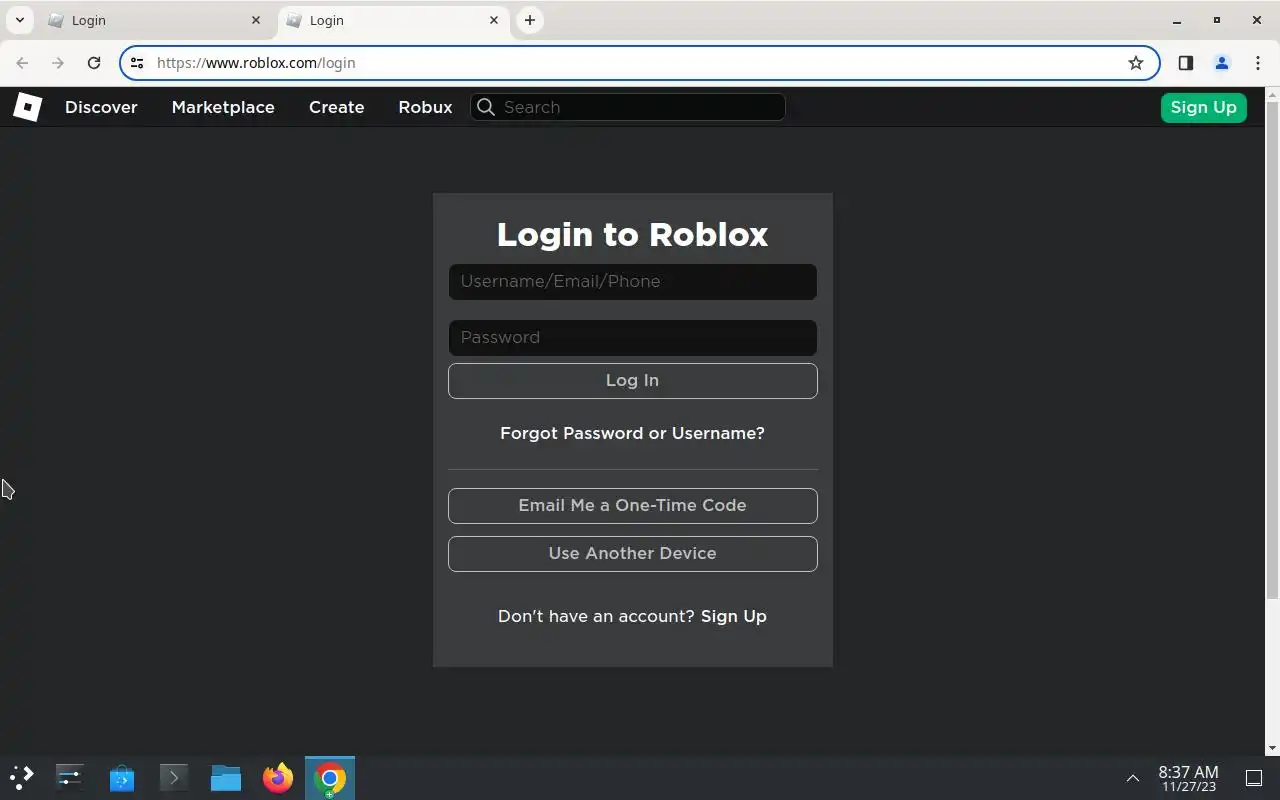Click the magnifier search icon

click(485, 107)
